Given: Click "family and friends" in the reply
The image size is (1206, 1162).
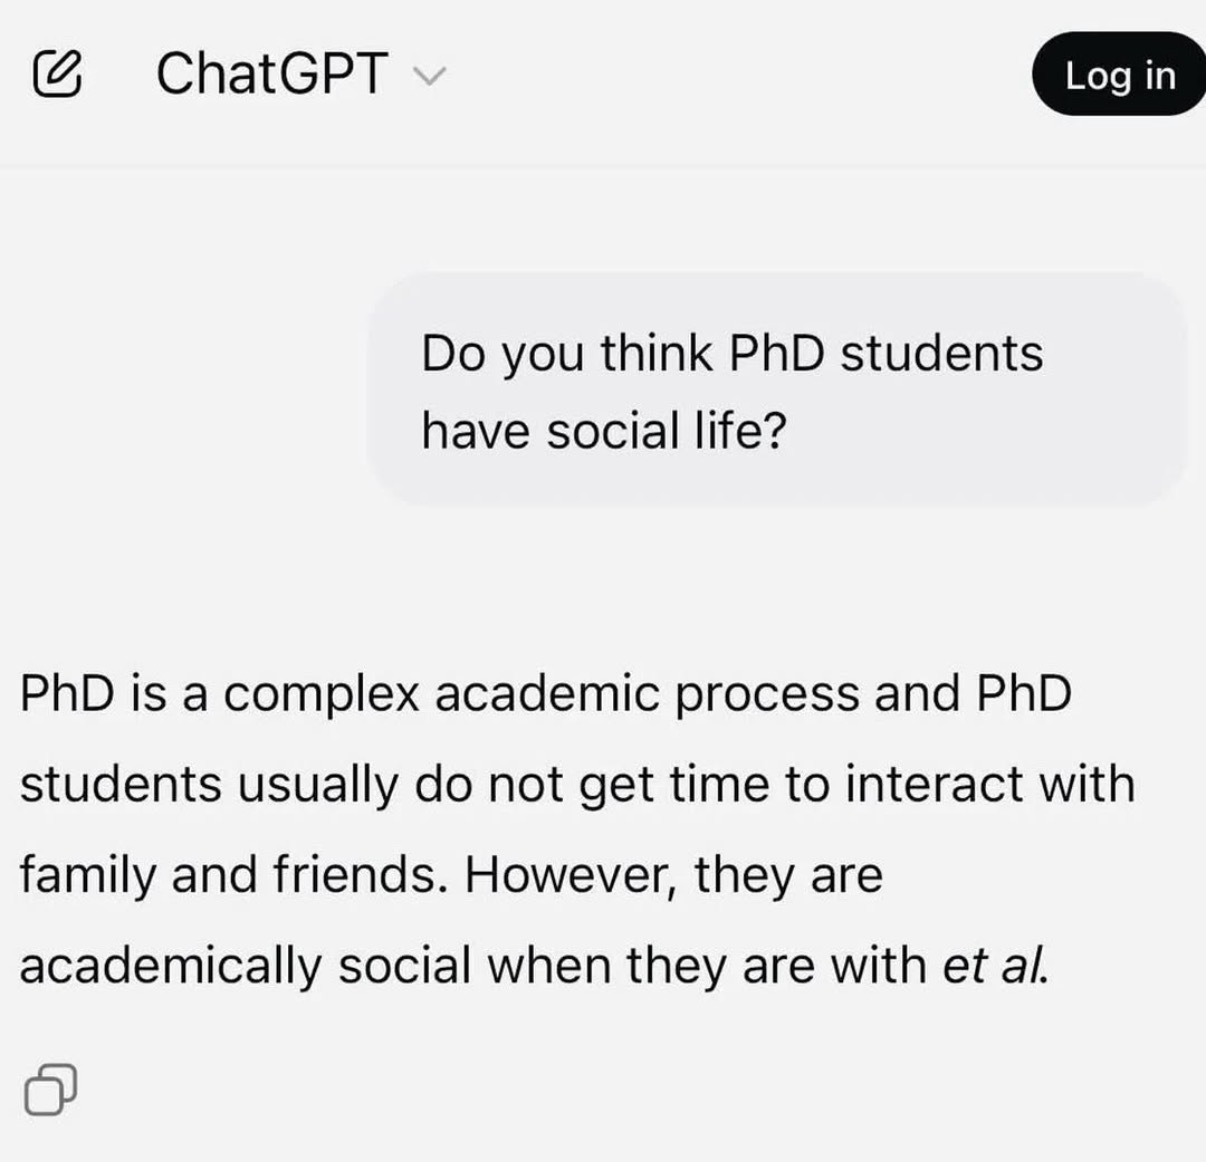Looking at the screenshot, I should coord(229,875).
